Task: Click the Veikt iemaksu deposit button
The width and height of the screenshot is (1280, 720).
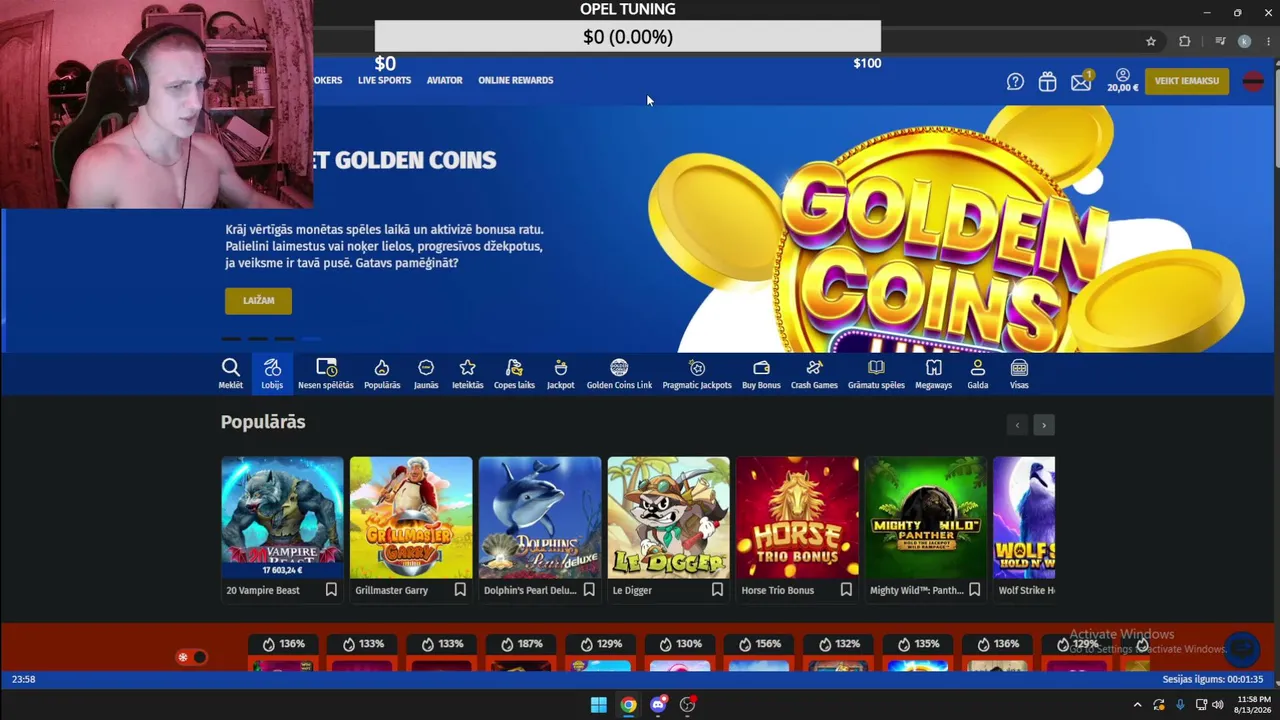Action: (1187, 81)
